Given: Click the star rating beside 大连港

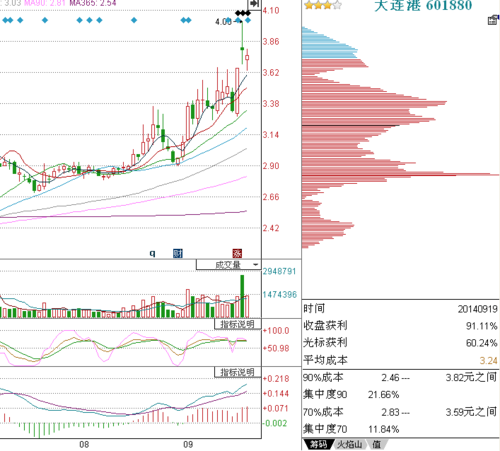Looking at the screenshot, I should [x=323, y=5].
